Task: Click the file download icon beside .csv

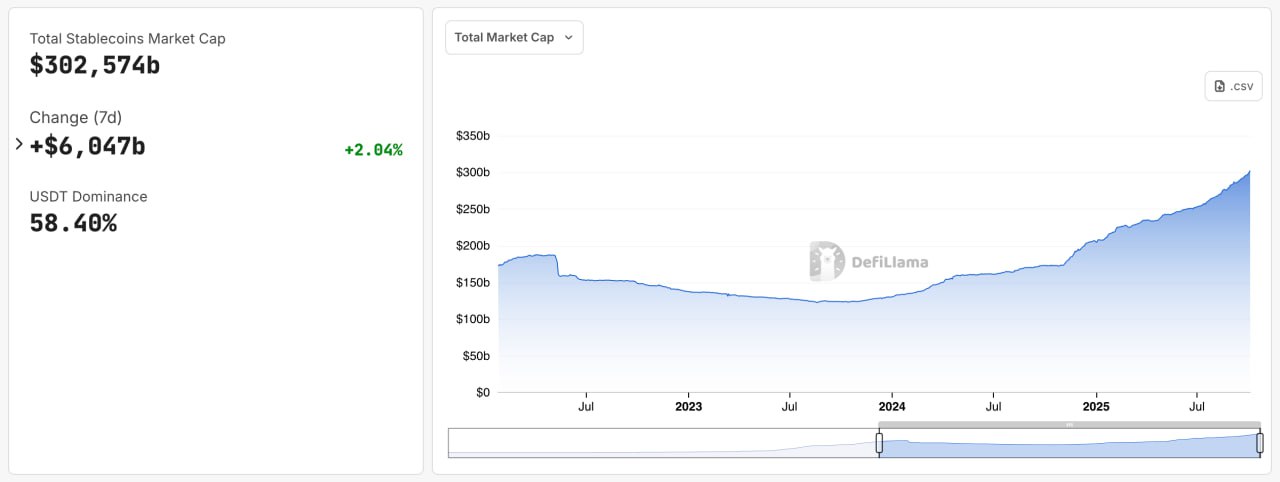Action: 1219,86
